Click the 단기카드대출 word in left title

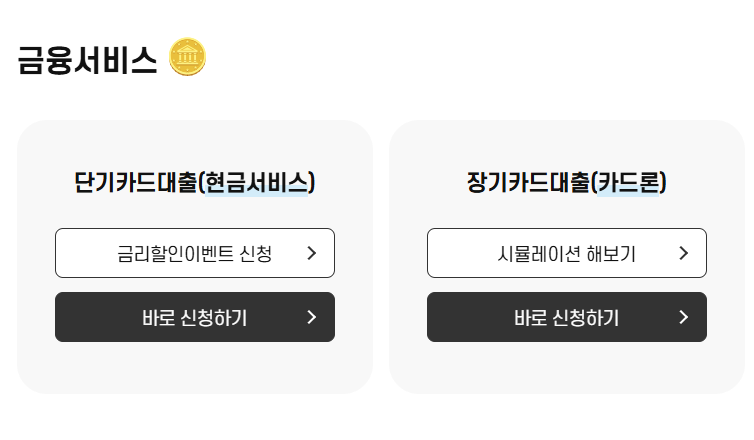pos(136,182)
